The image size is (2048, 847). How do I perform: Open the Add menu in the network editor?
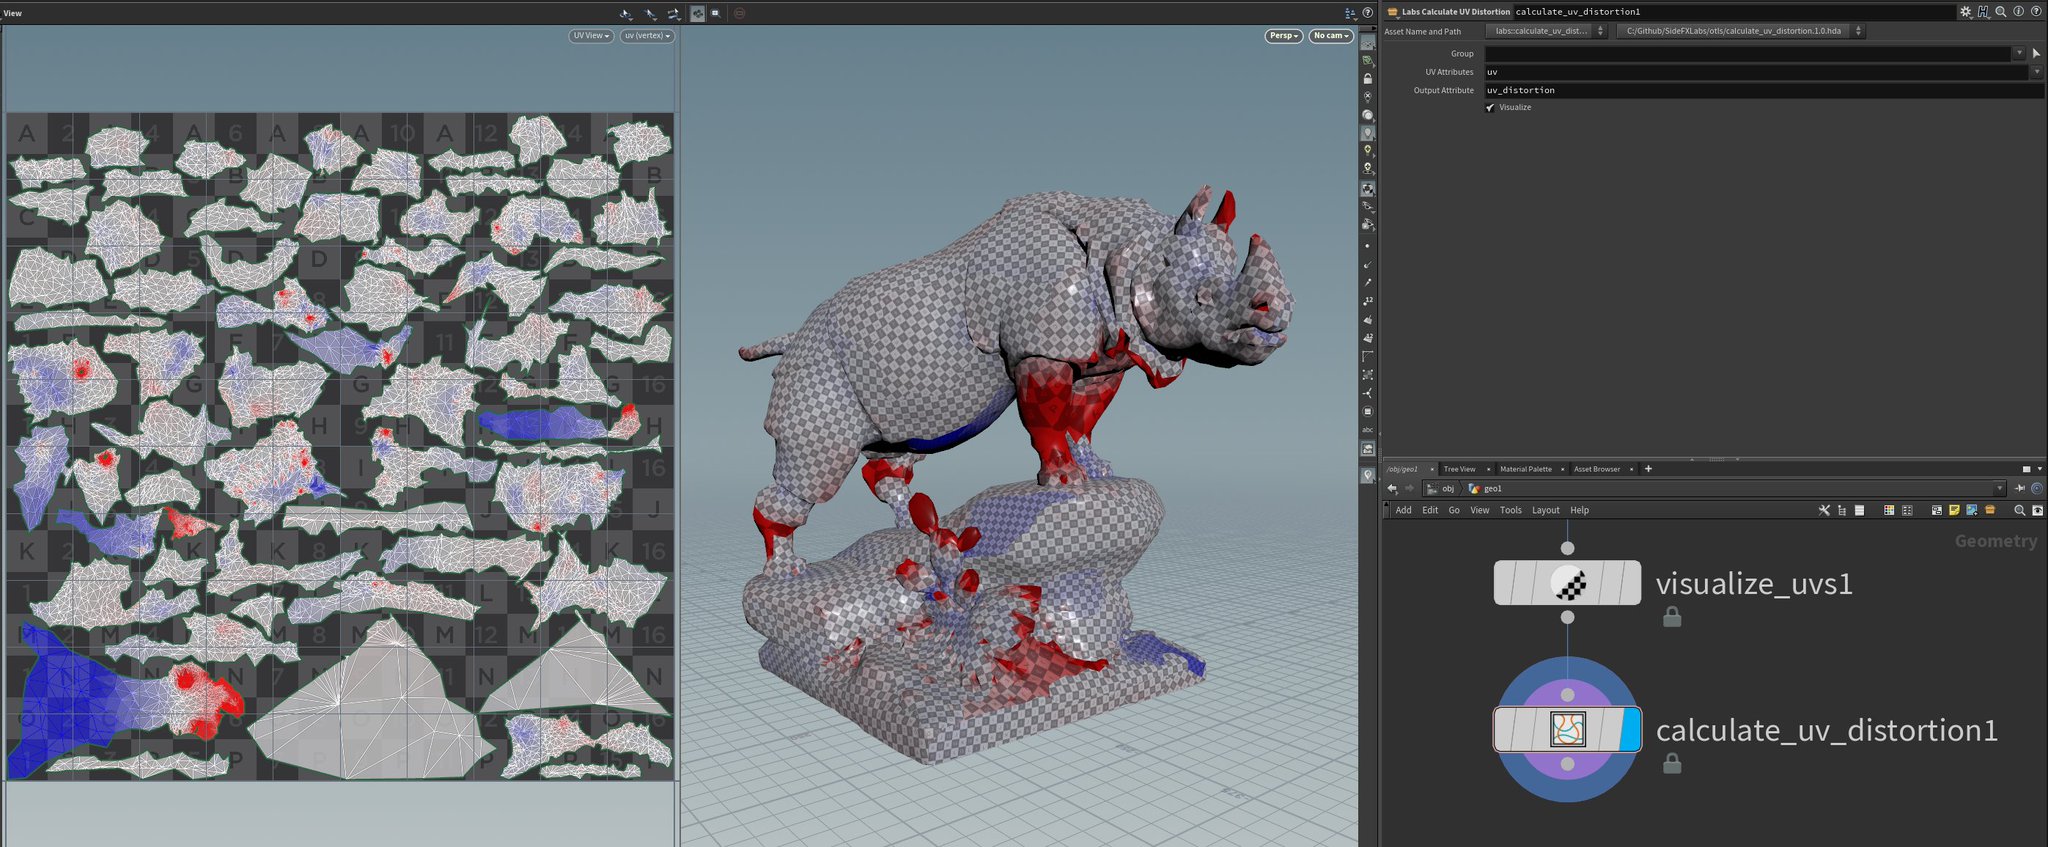[x=1404, y=510]
